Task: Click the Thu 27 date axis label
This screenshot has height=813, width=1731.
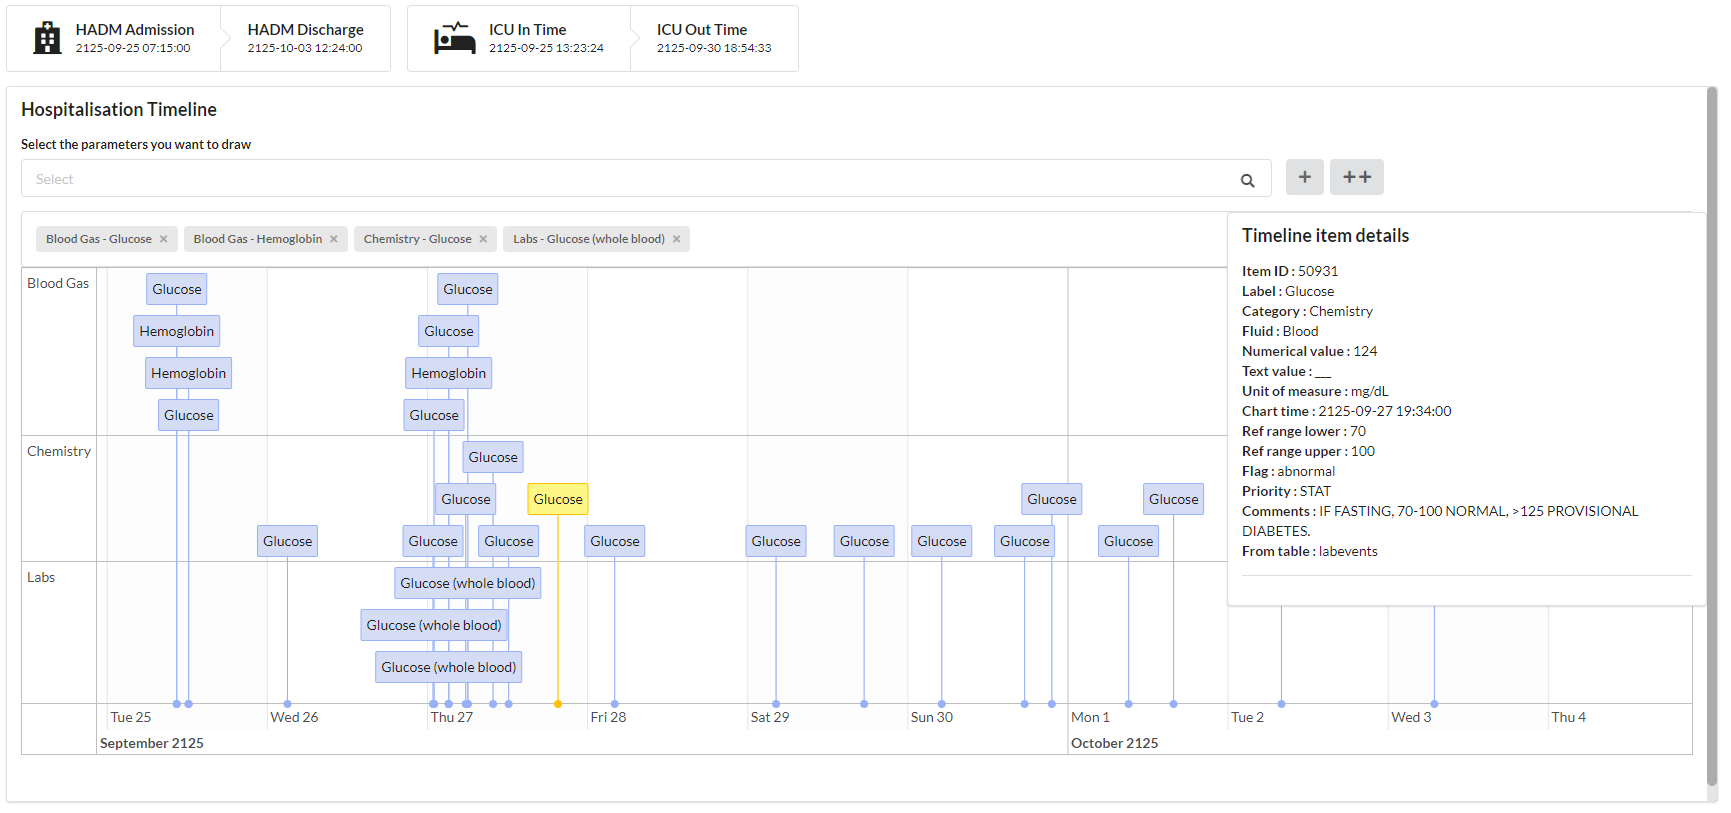Action: click(x=452, y=717)
